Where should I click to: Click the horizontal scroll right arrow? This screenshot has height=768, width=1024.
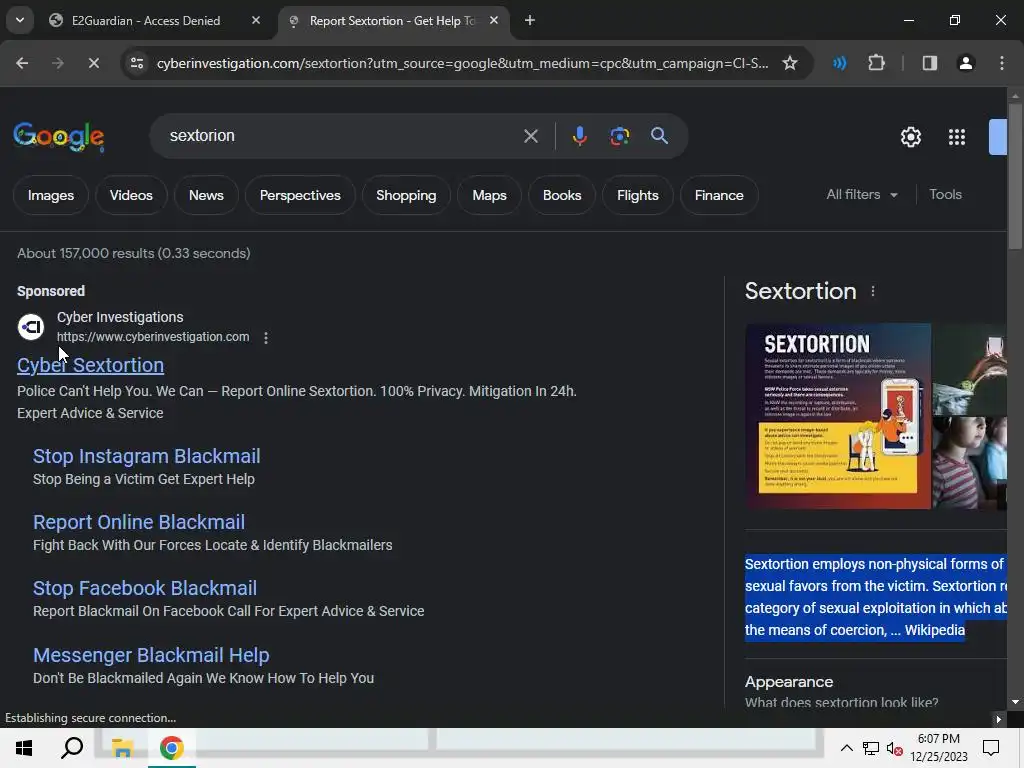(x=998, y=720)
